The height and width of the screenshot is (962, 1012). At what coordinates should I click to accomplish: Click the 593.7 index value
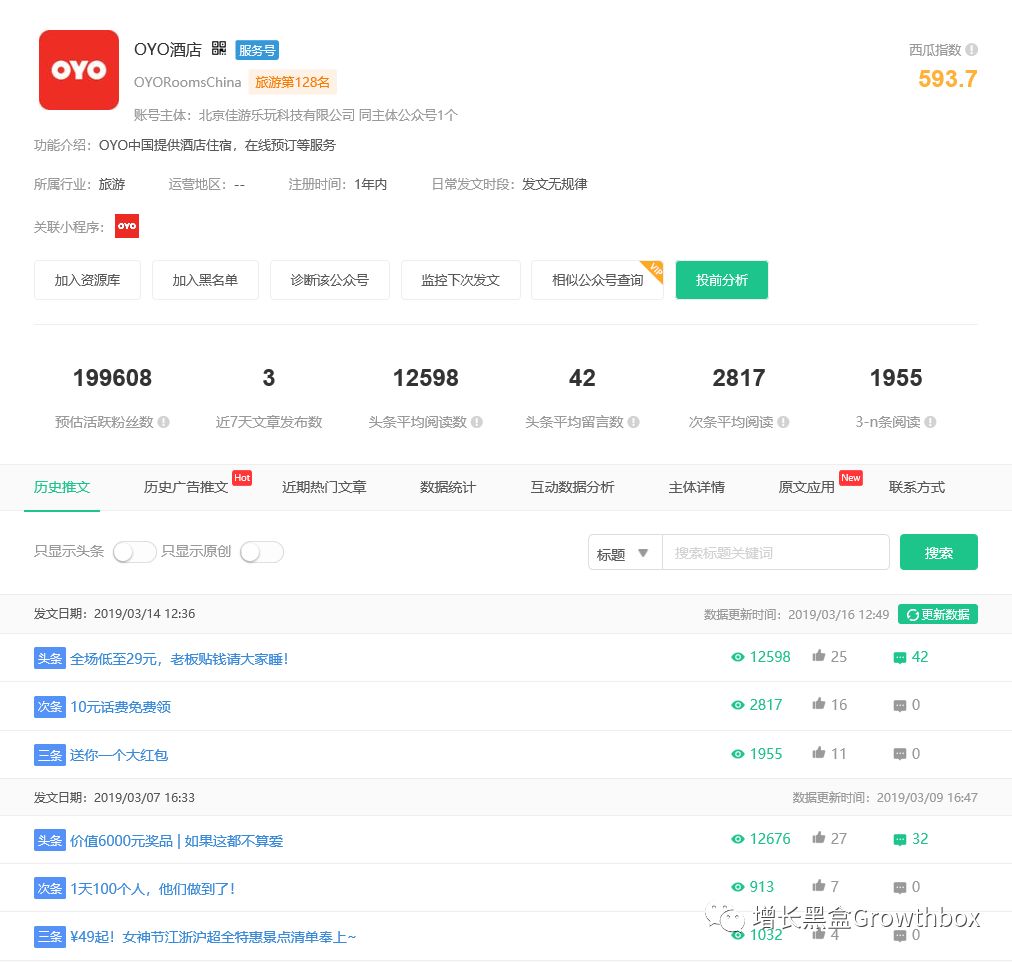point(947,79)
